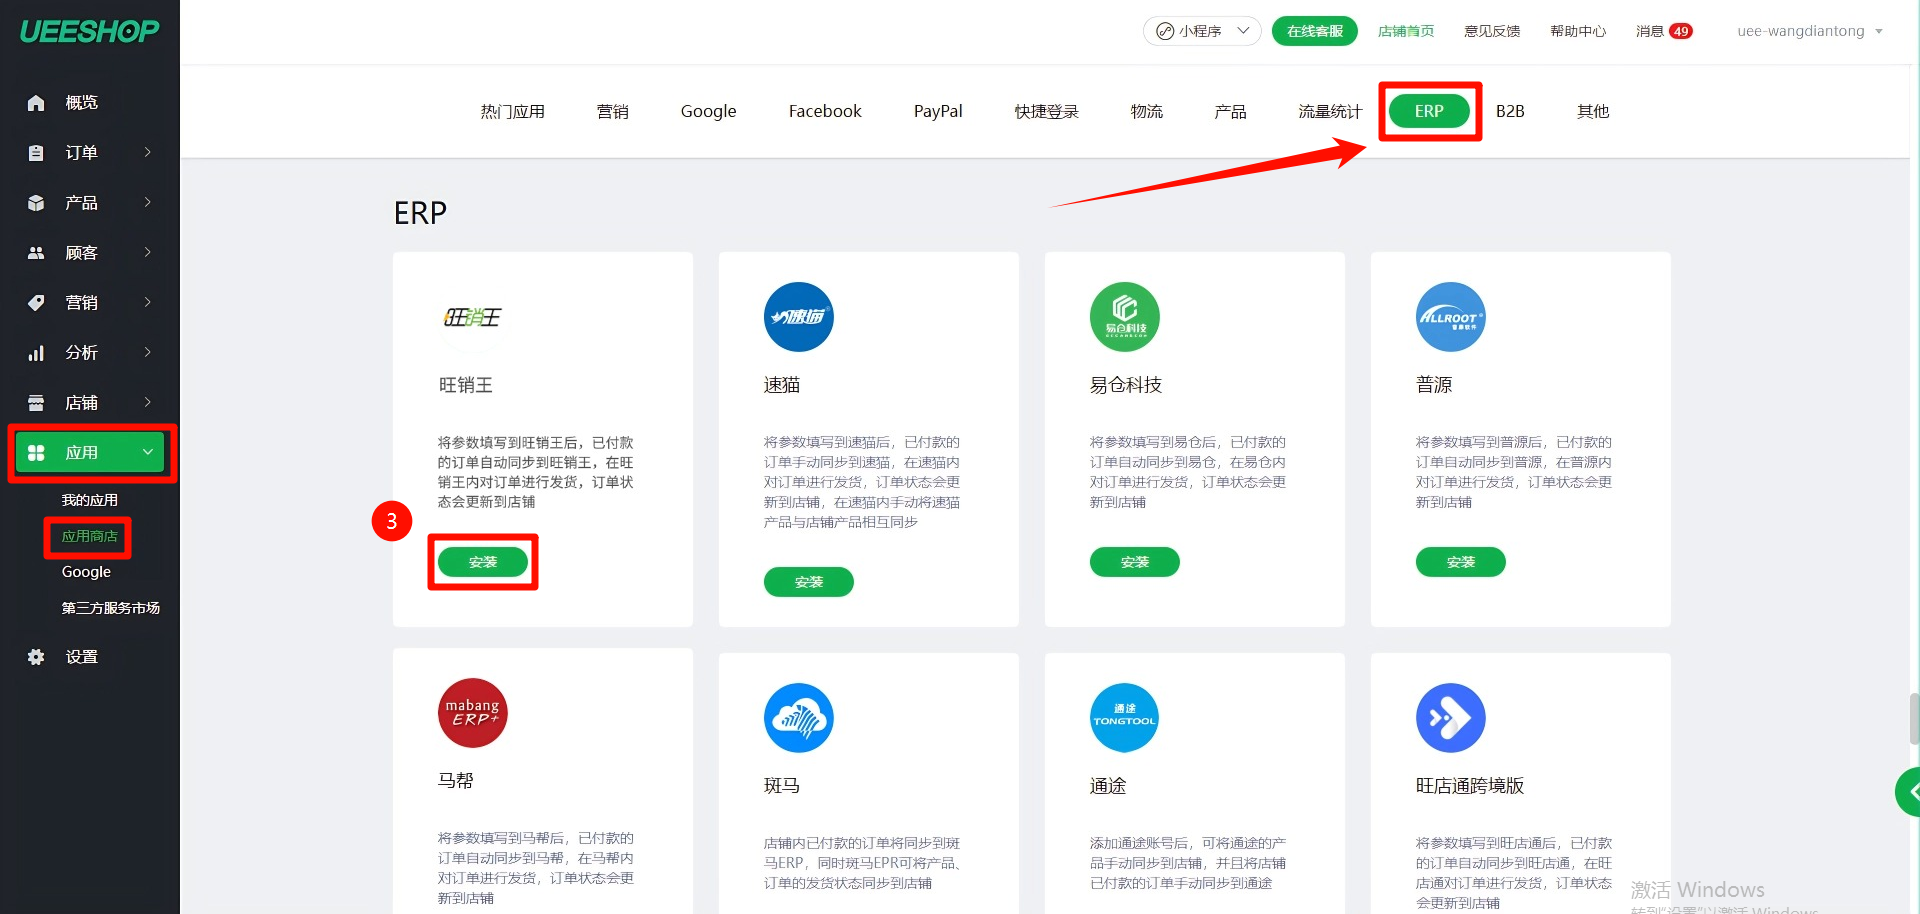Viewport: 1920px width, 914px height.
Task: Open 应用商店 submenu item
Action: tap(90, 536)
